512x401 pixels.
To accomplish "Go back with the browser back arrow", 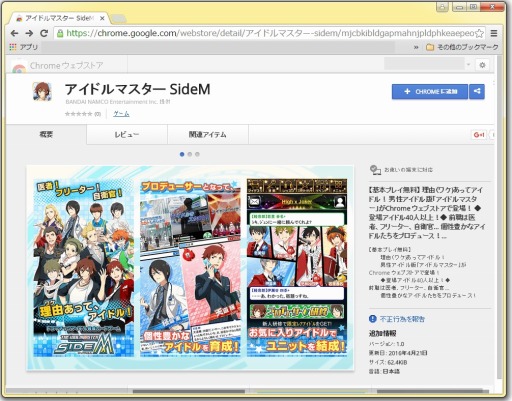I will pyautogui.click(x=14, y=33).
